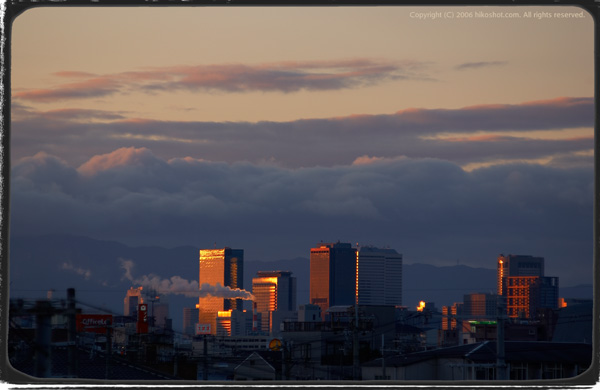Click the triangular gabled rooftop in the foreground

click(x=254, y=366)
